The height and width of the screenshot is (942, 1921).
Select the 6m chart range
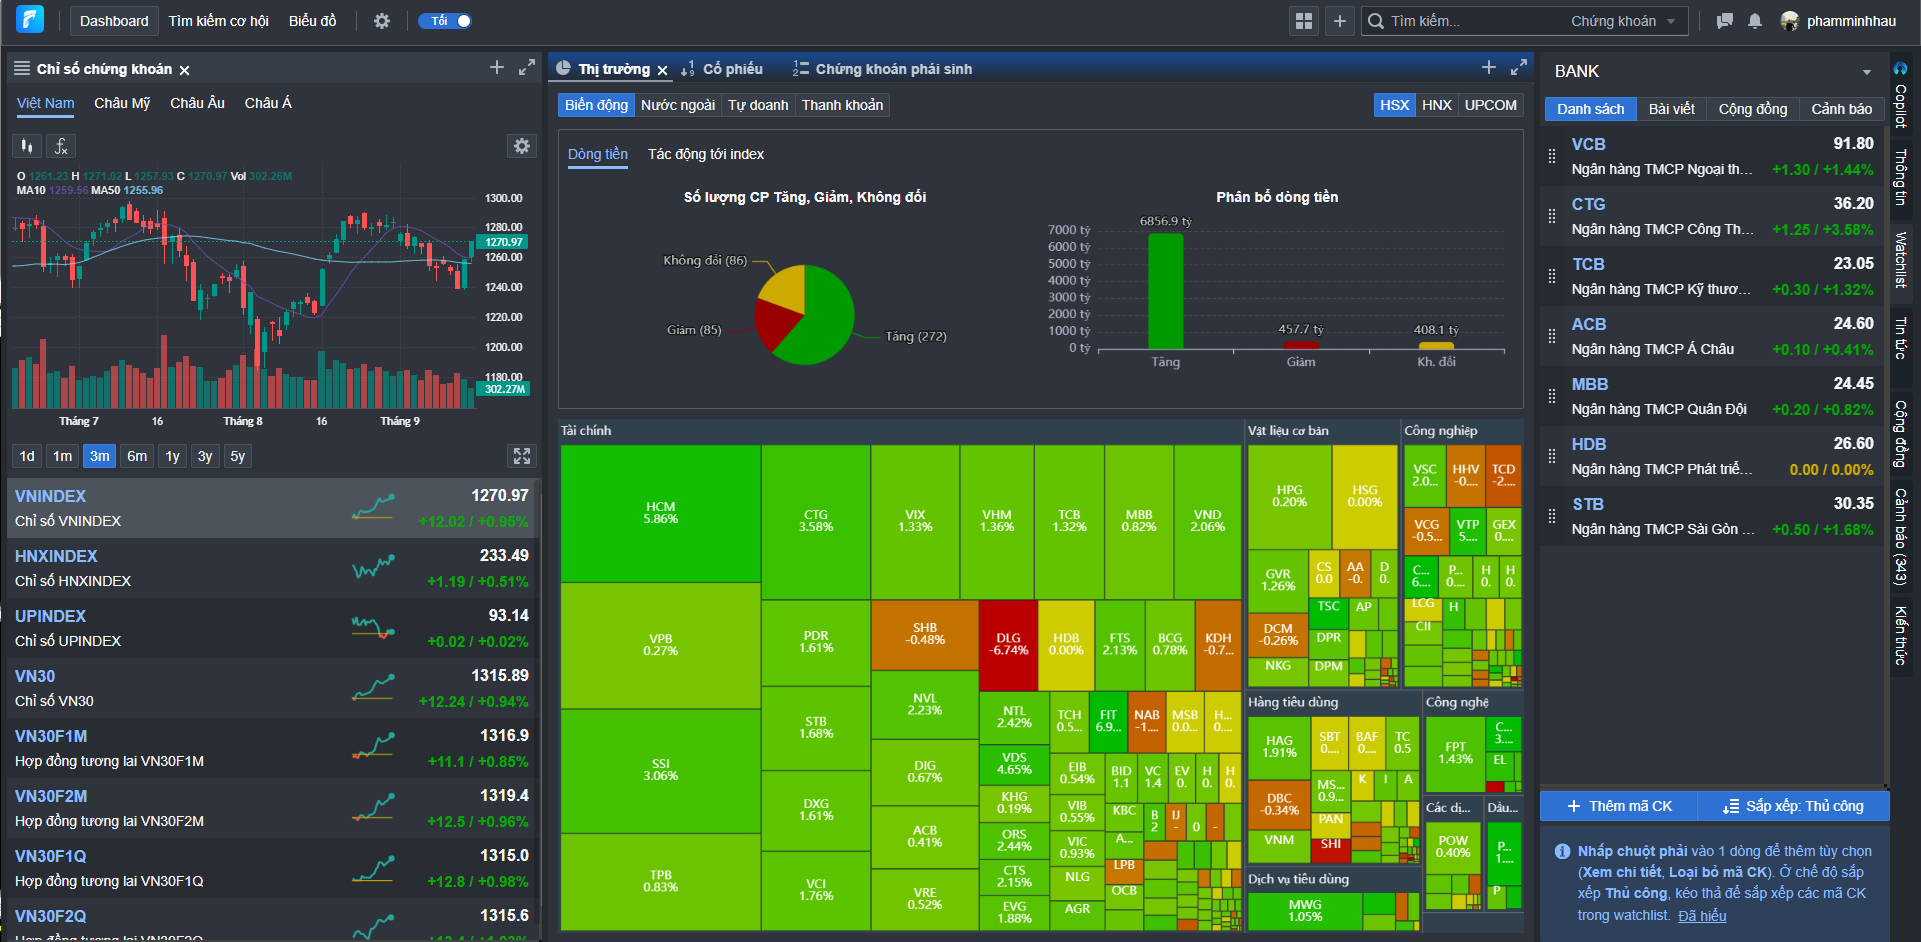pos(137,456)
